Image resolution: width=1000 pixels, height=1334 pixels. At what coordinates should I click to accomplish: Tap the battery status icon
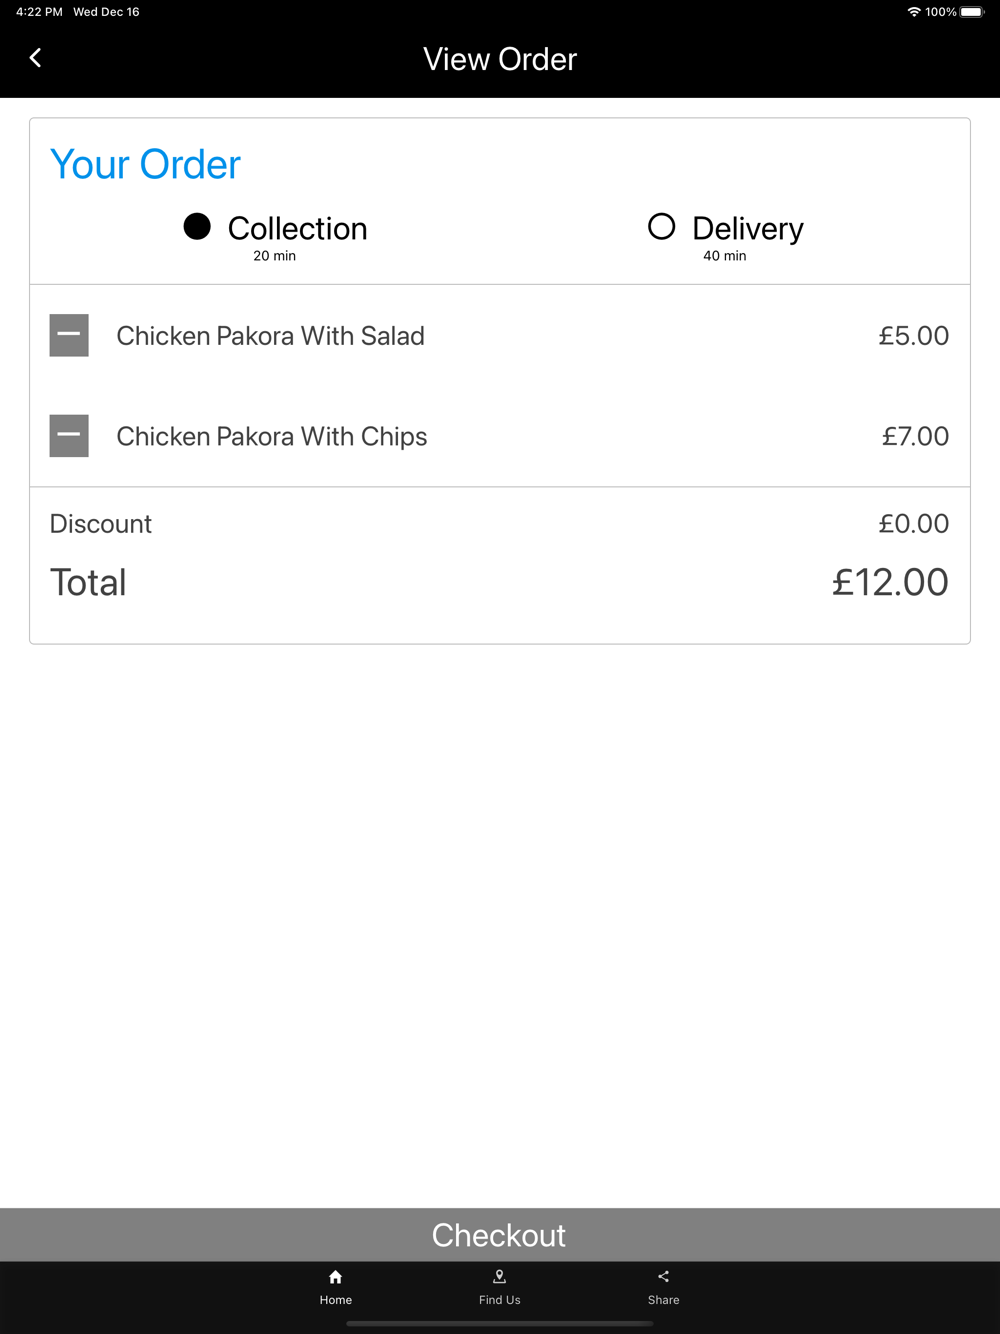(972, 12)
